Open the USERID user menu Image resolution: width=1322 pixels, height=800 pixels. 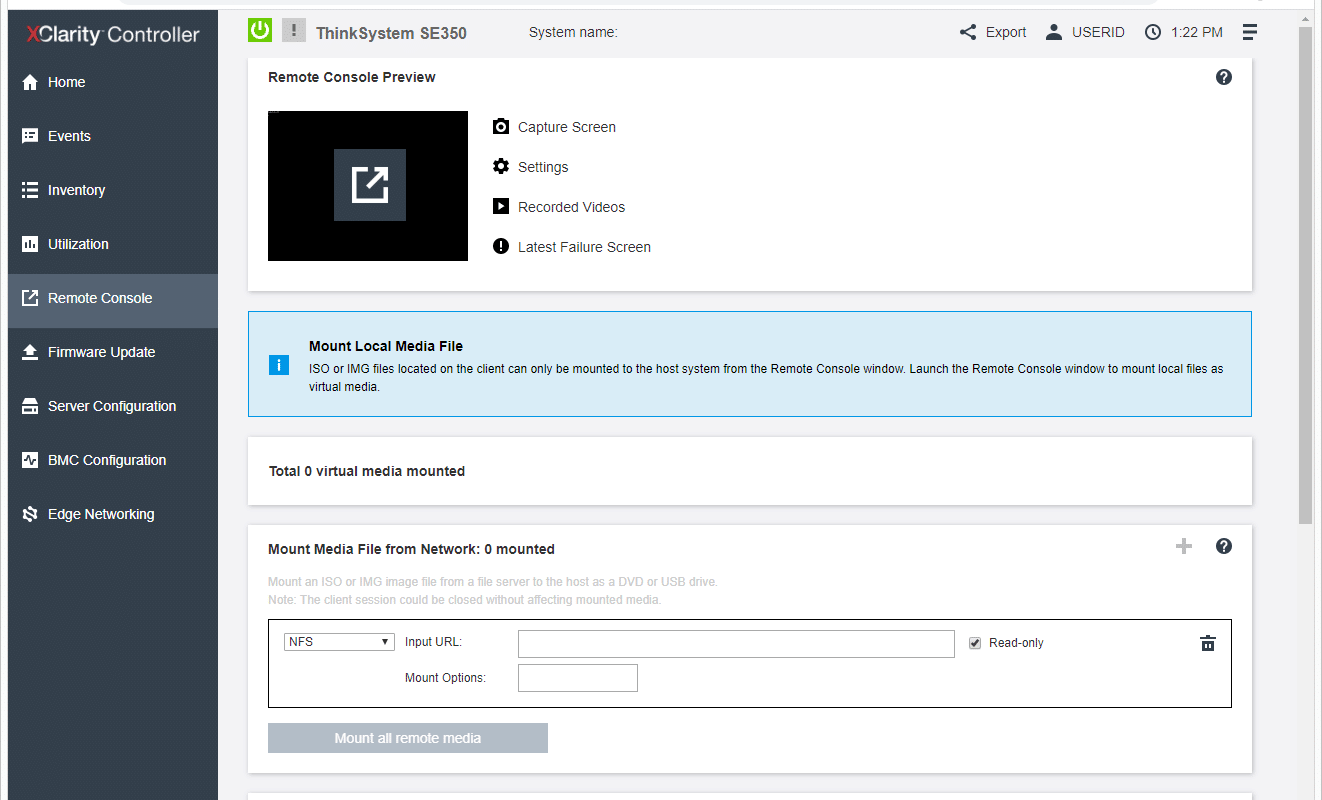tap(1085, 32)
